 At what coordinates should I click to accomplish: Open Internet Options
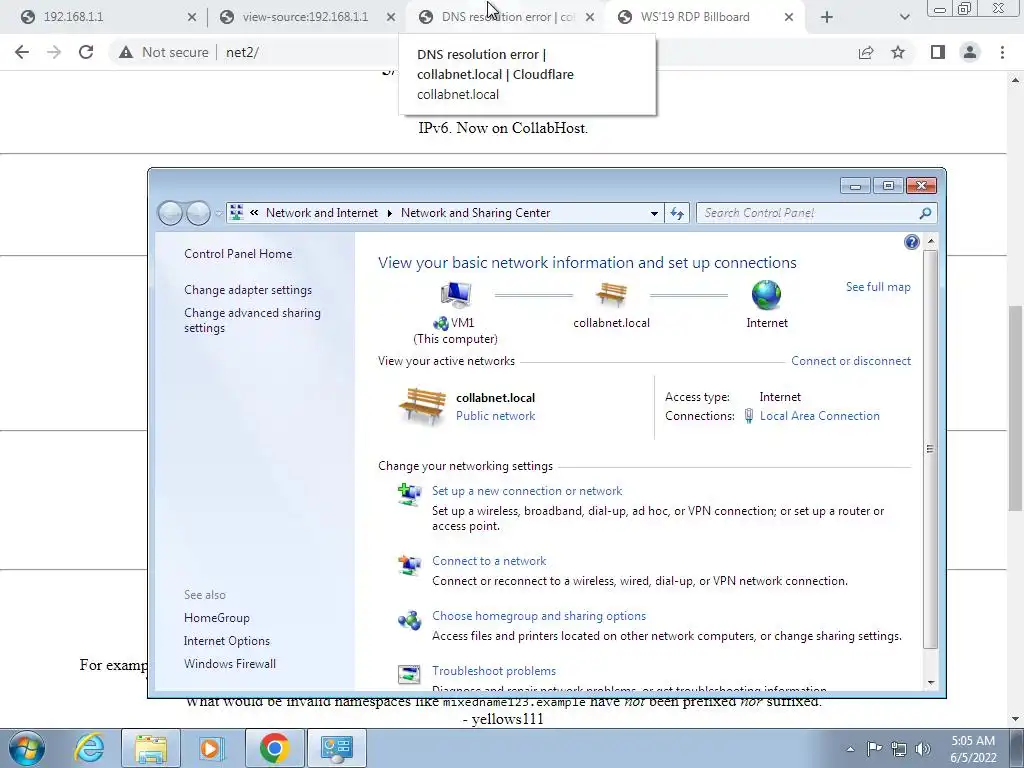click(x=227, y=641)
